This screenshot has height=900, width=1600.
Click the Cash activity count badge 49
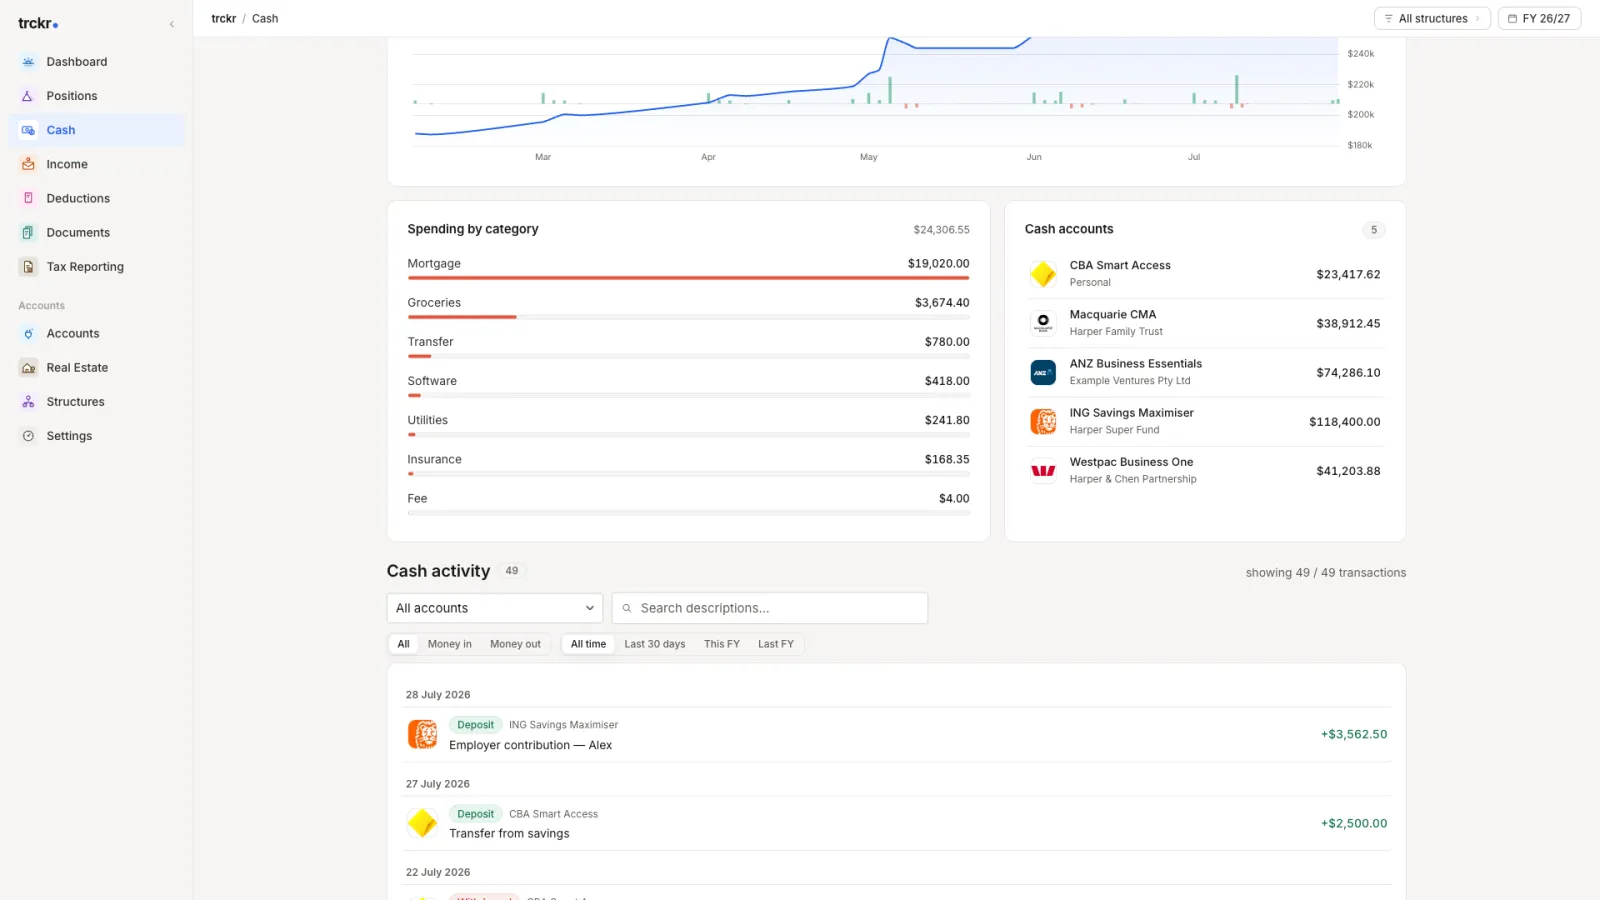click(x=512, y=571)
